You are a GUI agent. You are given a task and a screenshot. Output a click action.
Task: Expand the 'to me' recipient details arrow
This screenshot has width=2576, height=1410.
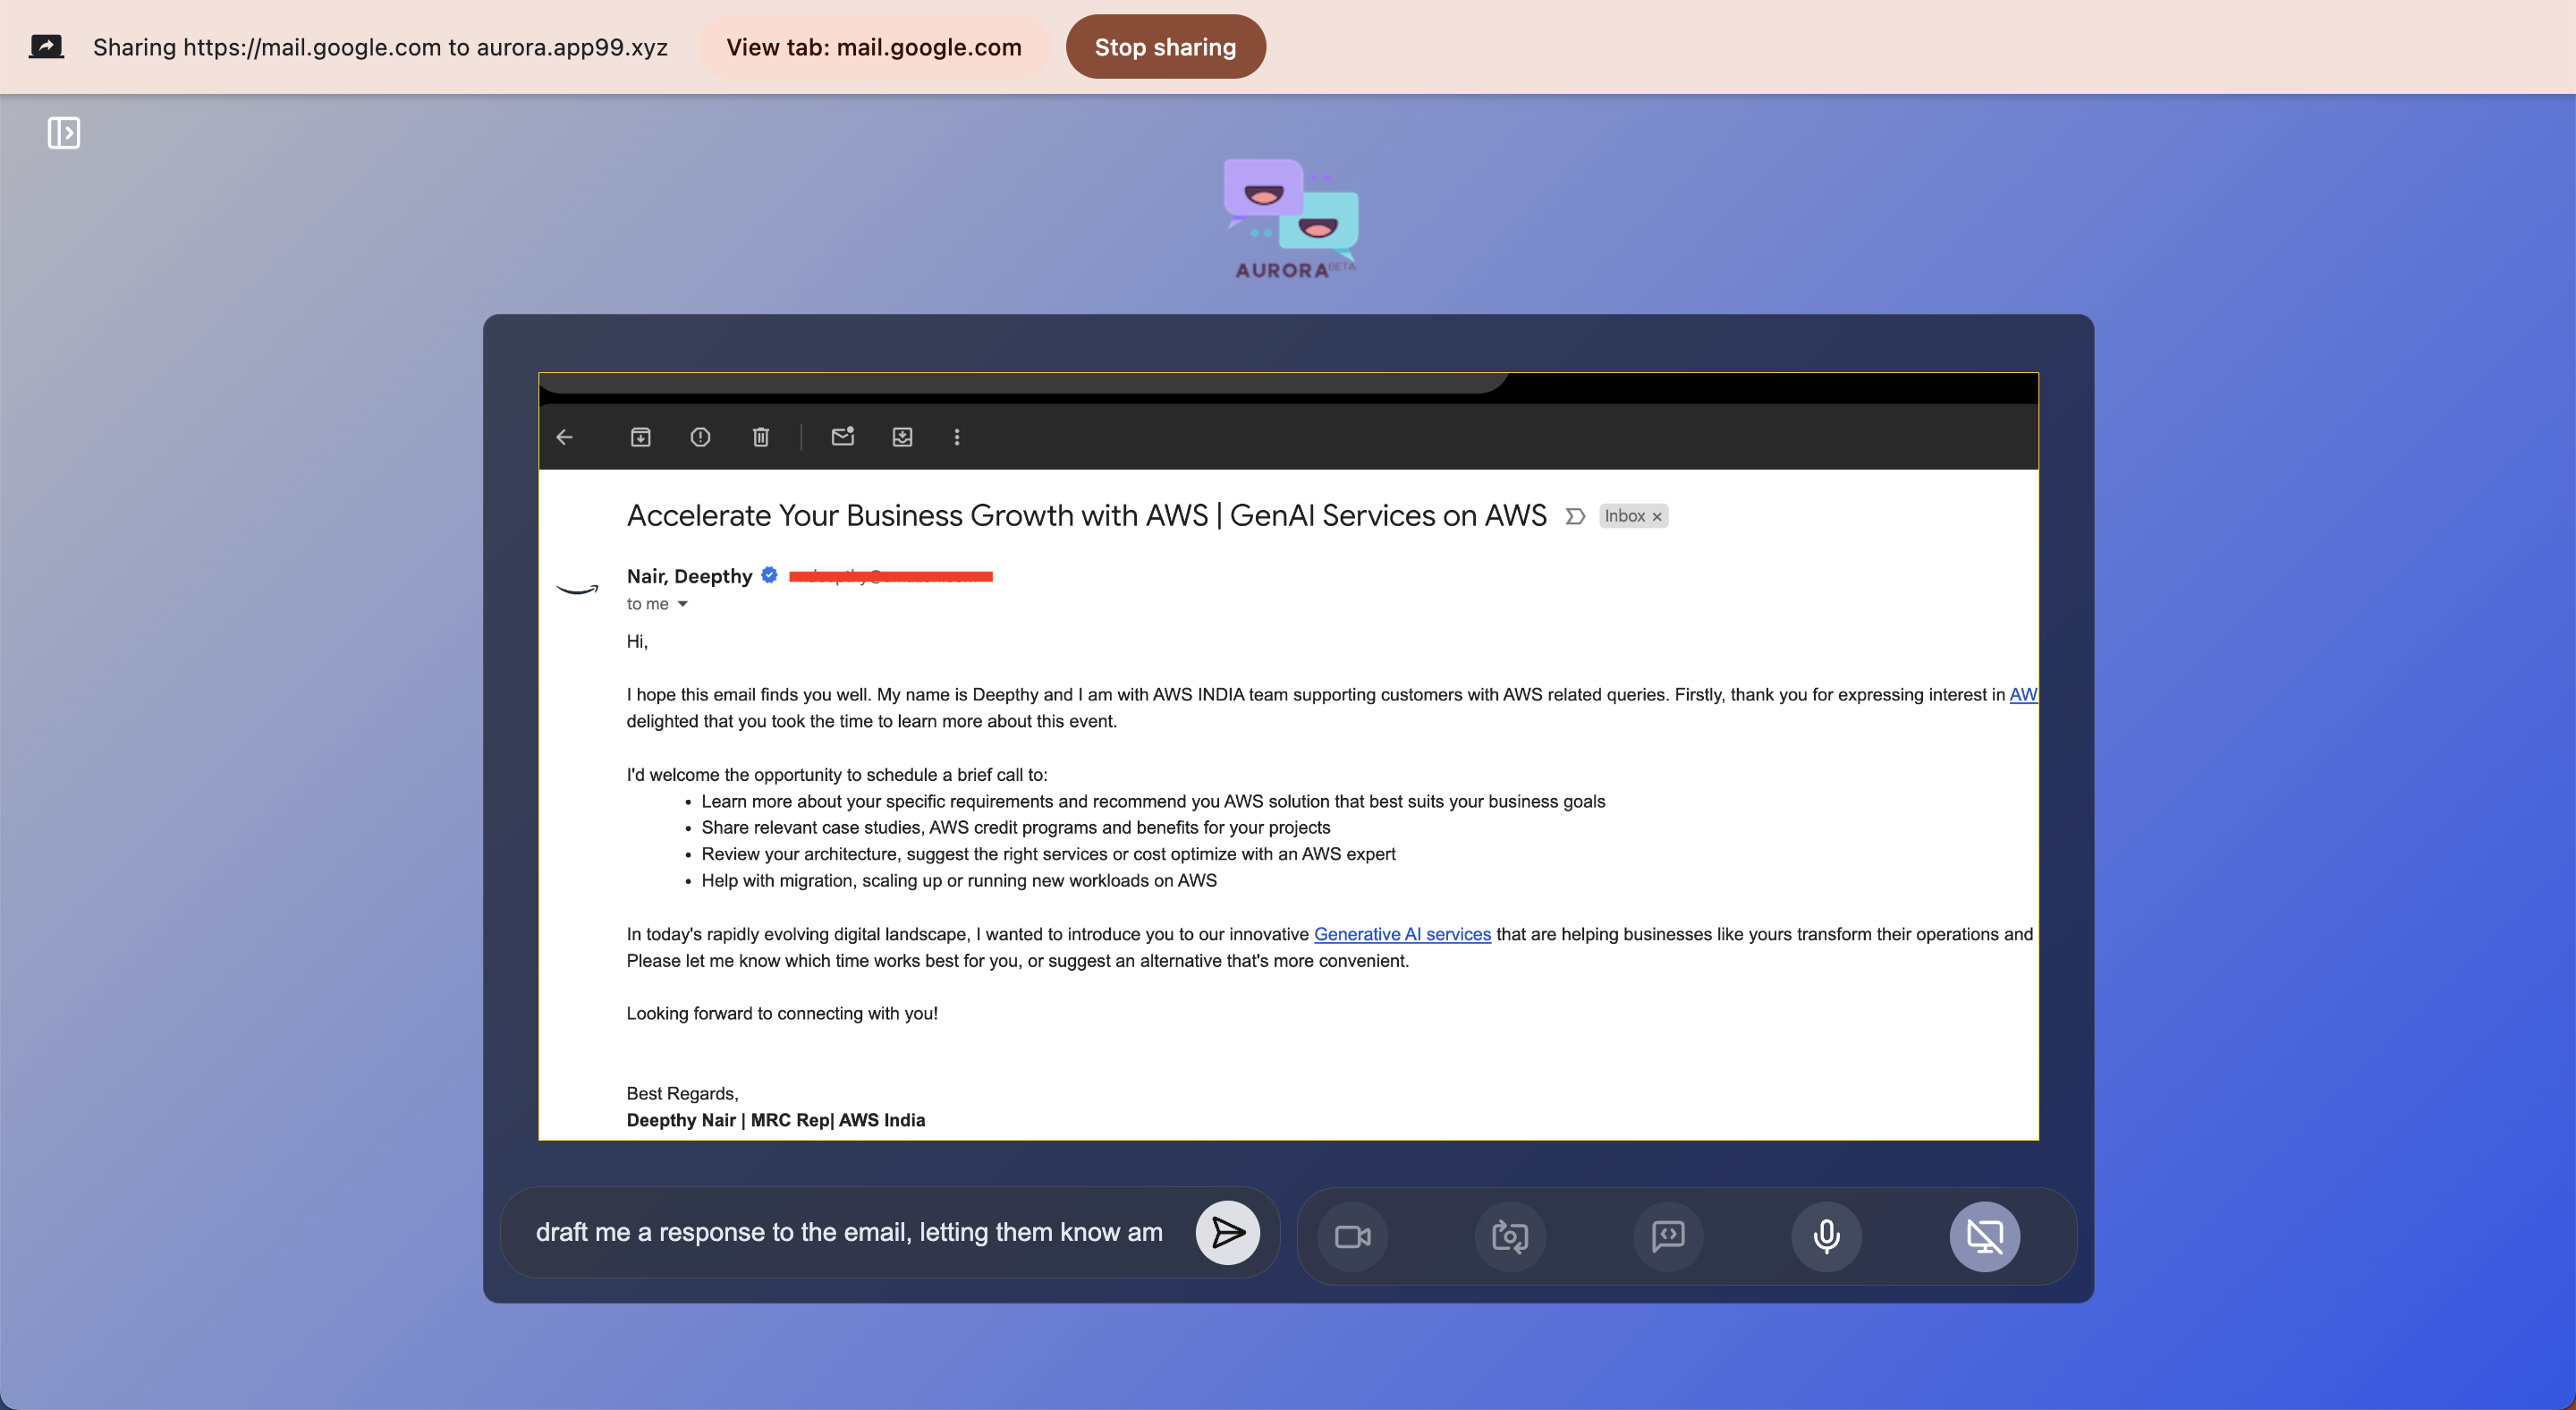[682, 604]
